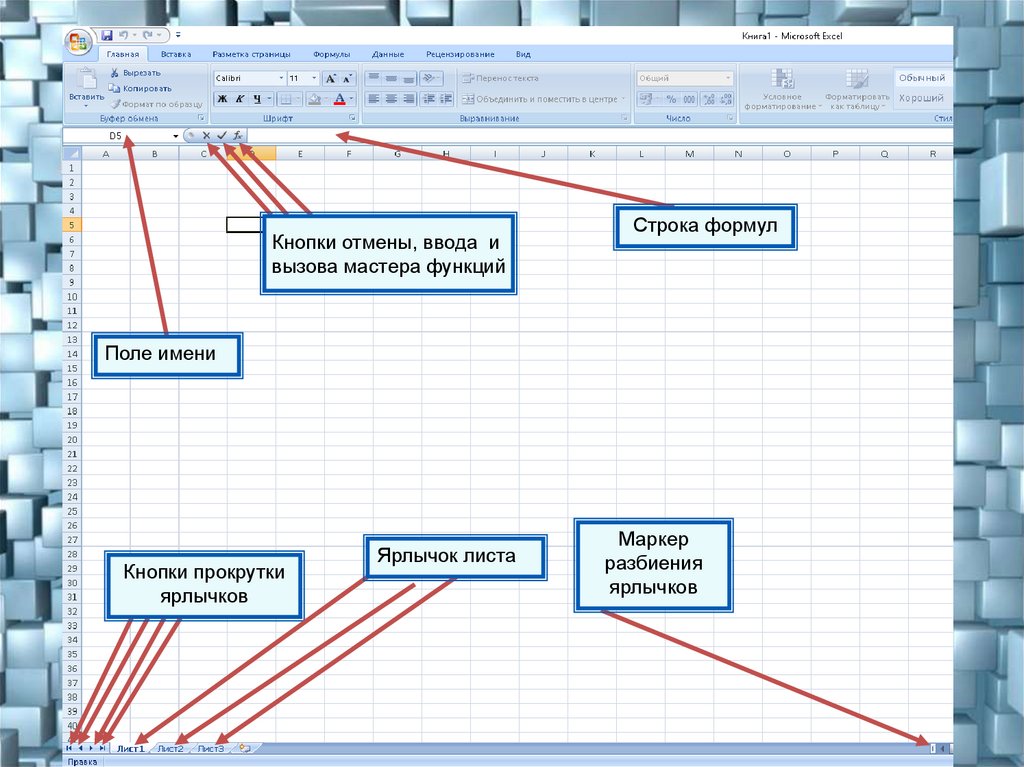Open the Customize Quick Access Toolbar arrow
This screenshot has width=1024, height=767.
(x=178, y=35)
